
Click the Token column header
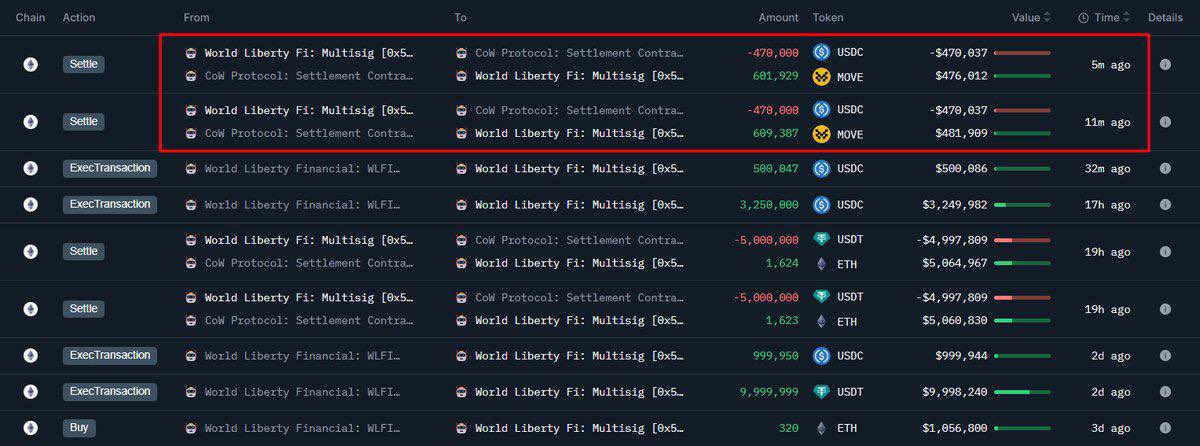[828, 17]
